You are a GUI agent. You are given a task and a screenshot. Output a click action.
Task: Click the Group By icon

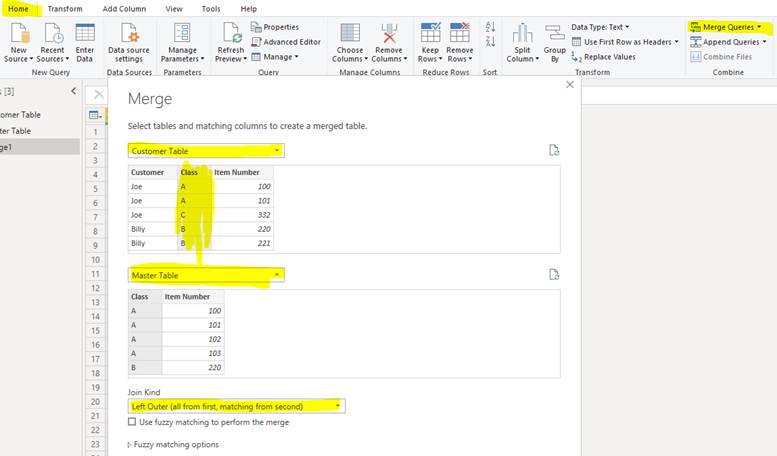pos(555,33)
